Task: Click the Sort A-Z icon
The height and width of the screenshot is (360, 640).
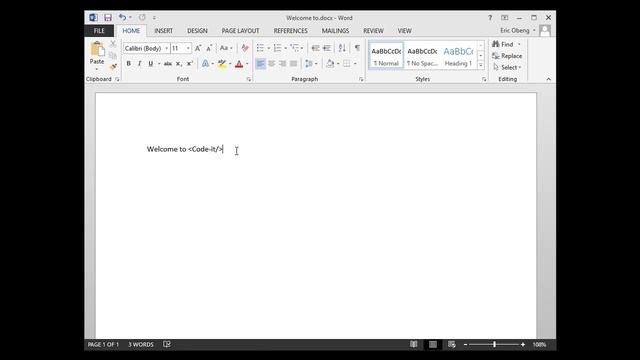Action: 342,48
